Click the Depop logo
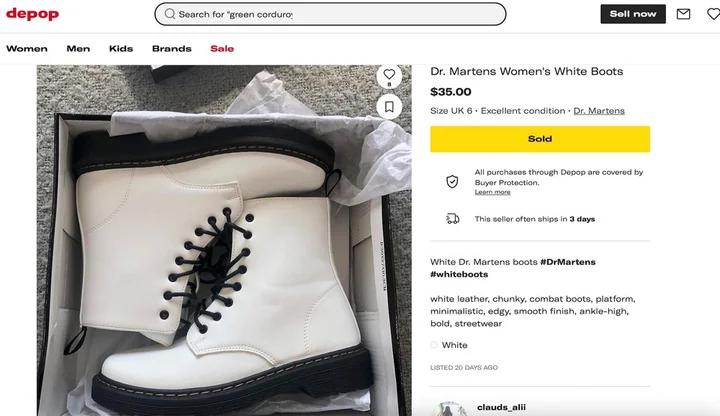Viewport: 720px width, 416px height. tap(33, 14)
